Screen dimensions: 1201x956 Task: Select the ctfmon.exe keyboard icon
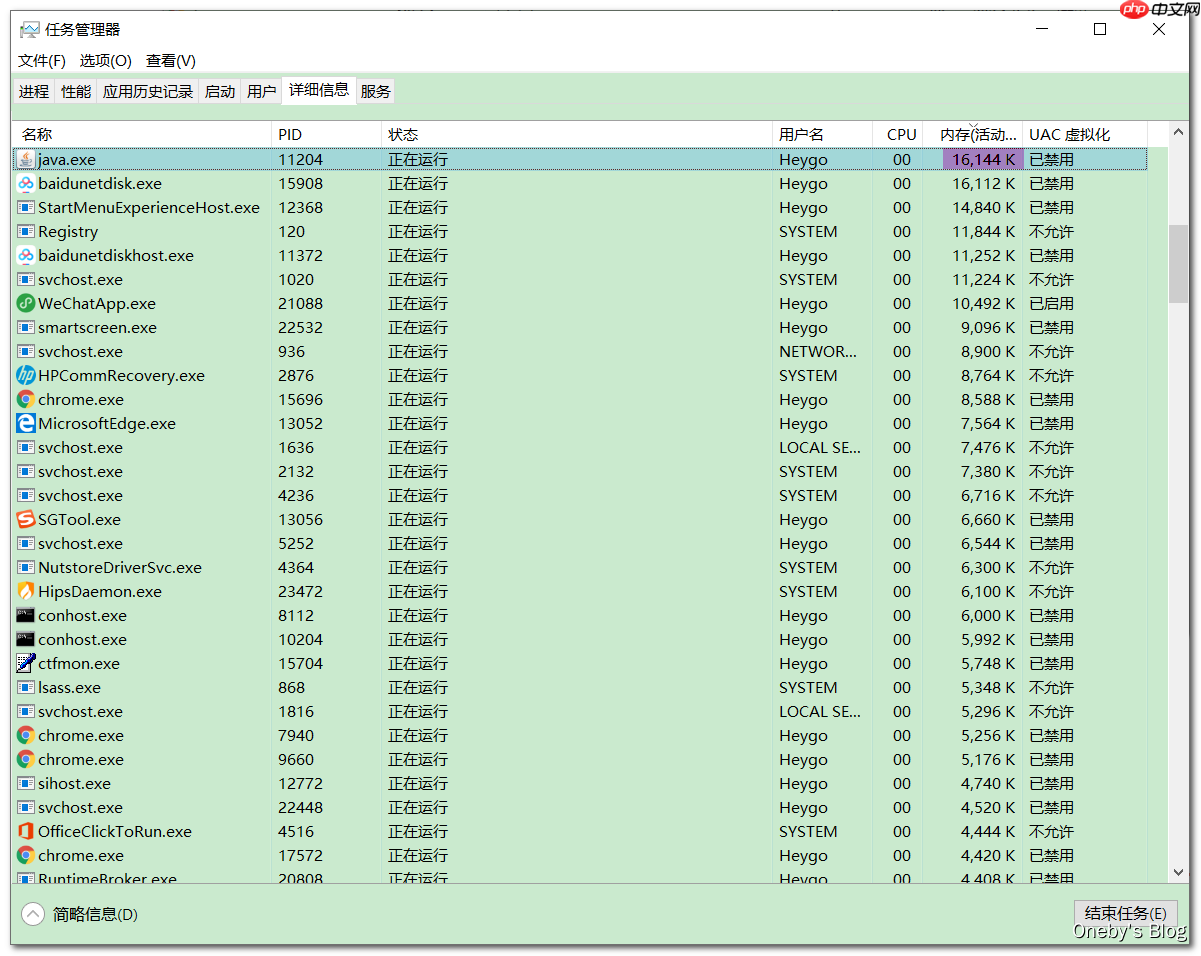click(x=24, y=663)
